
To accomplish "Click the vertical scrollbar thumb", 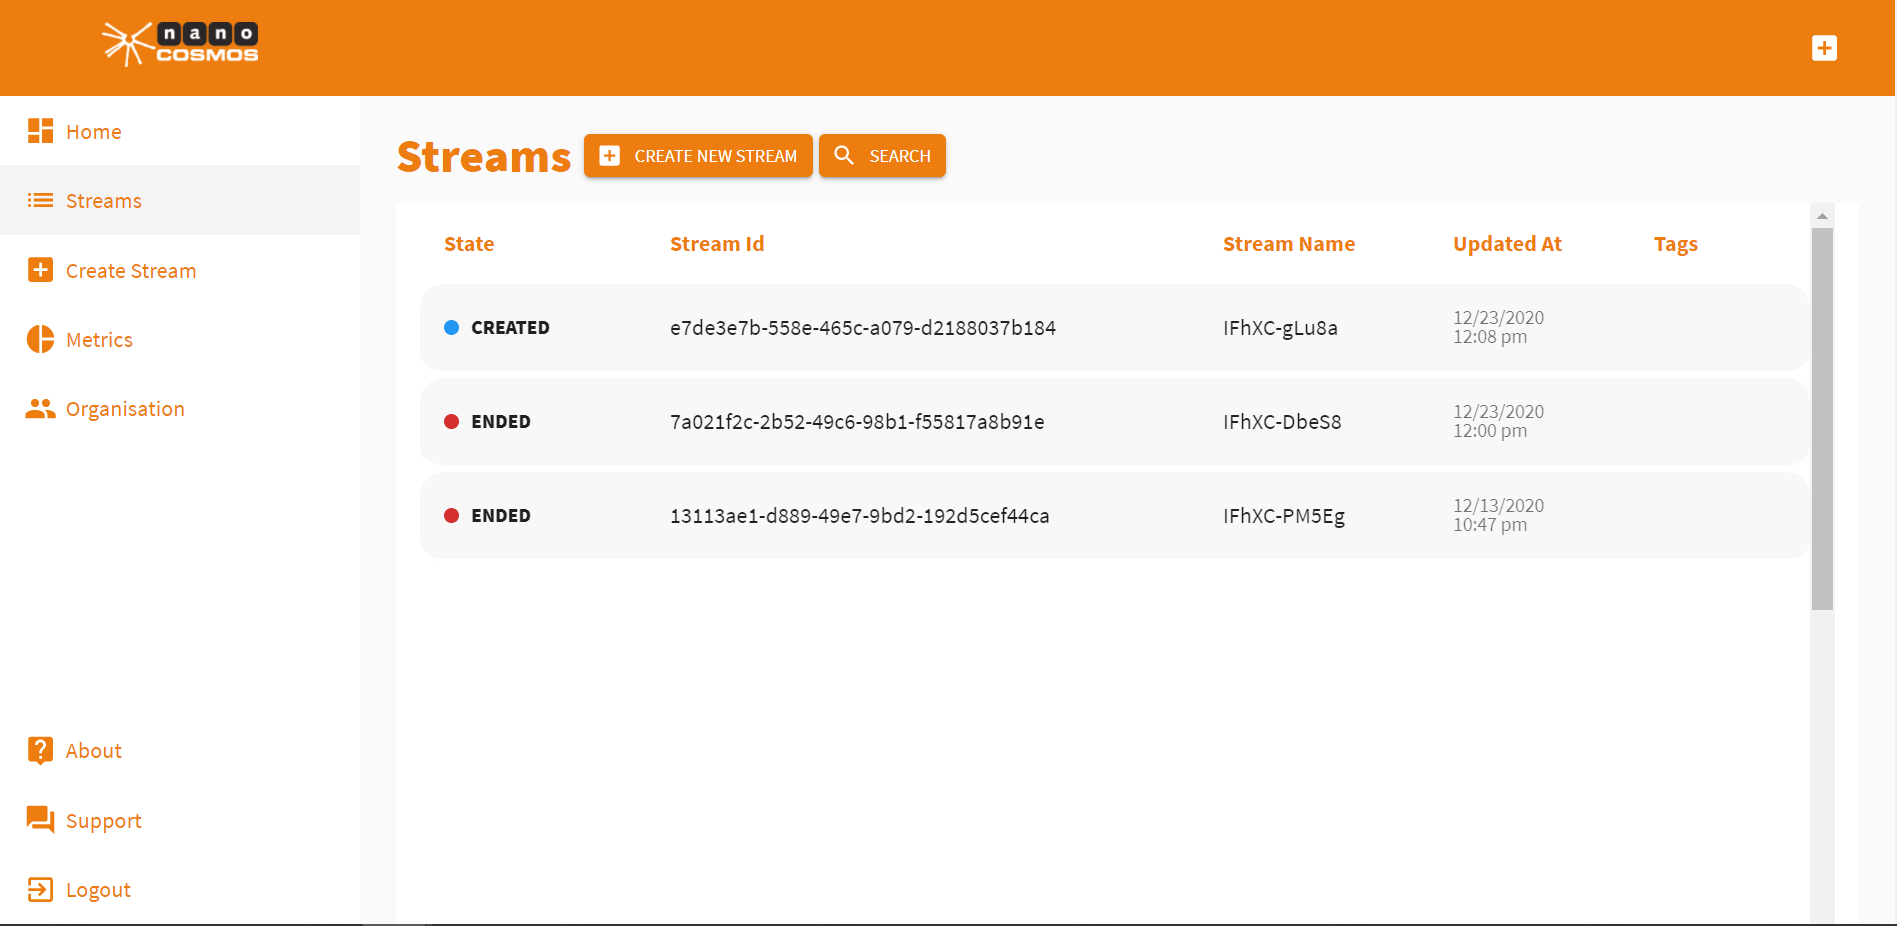I will (1822, 418).
